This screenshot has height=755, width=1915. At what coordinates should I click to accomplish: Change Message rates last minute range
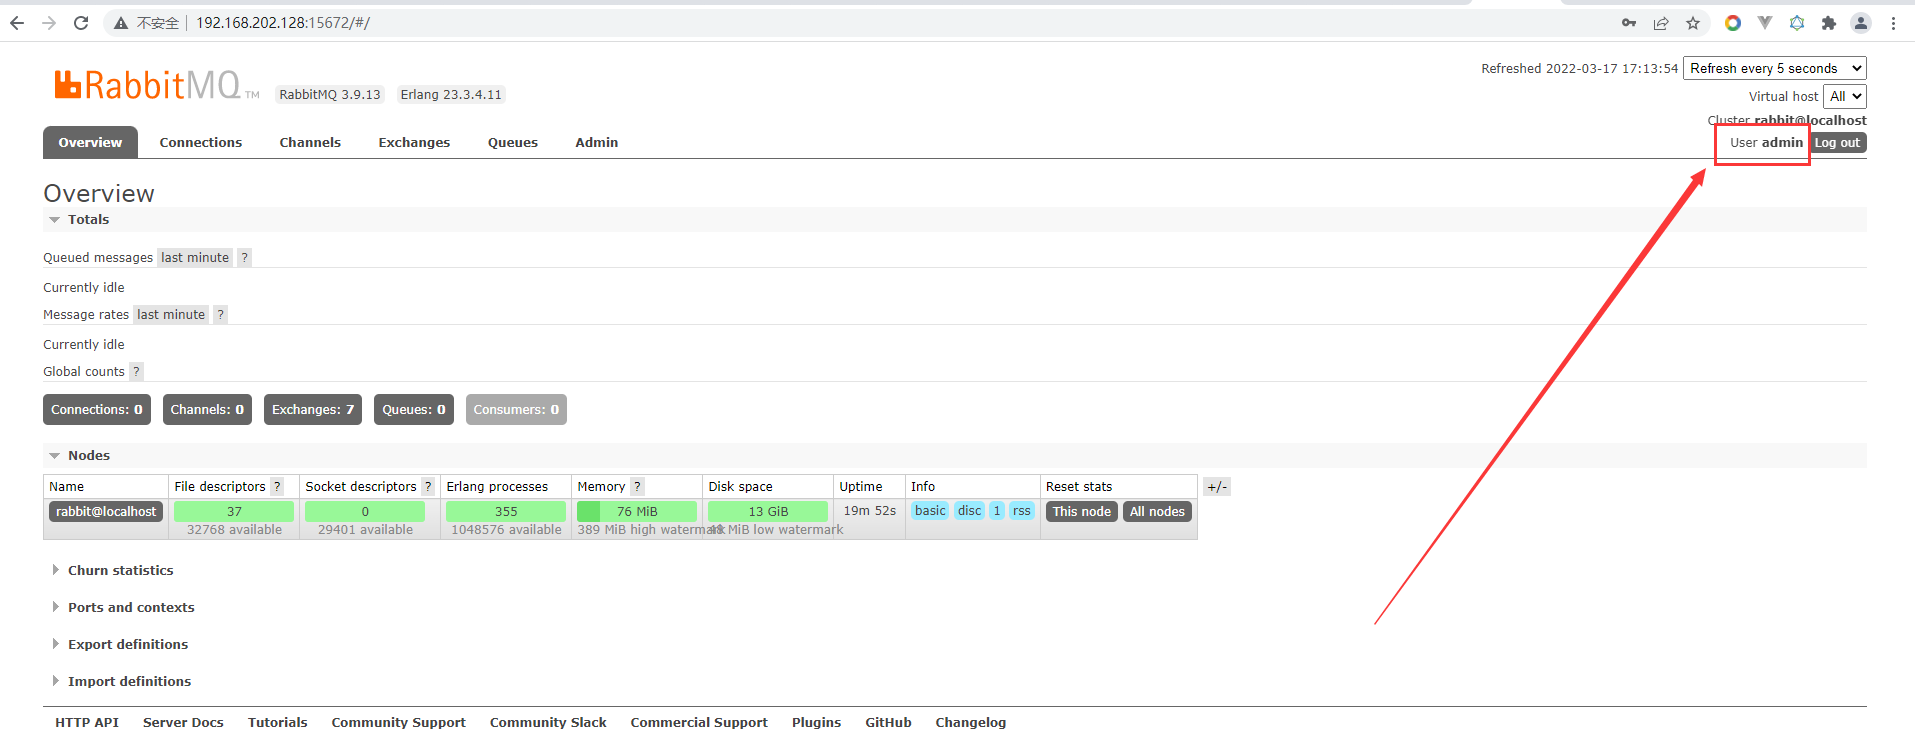171,315
